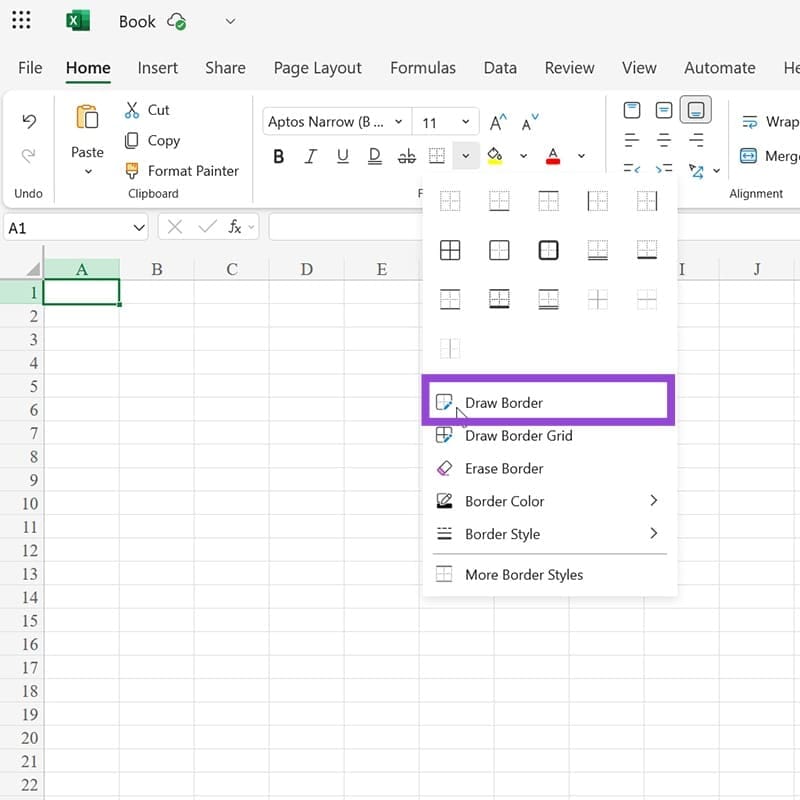Screen dimensions: 800x800
Task: Open the font size 11 dropdown
Action: 465,122
